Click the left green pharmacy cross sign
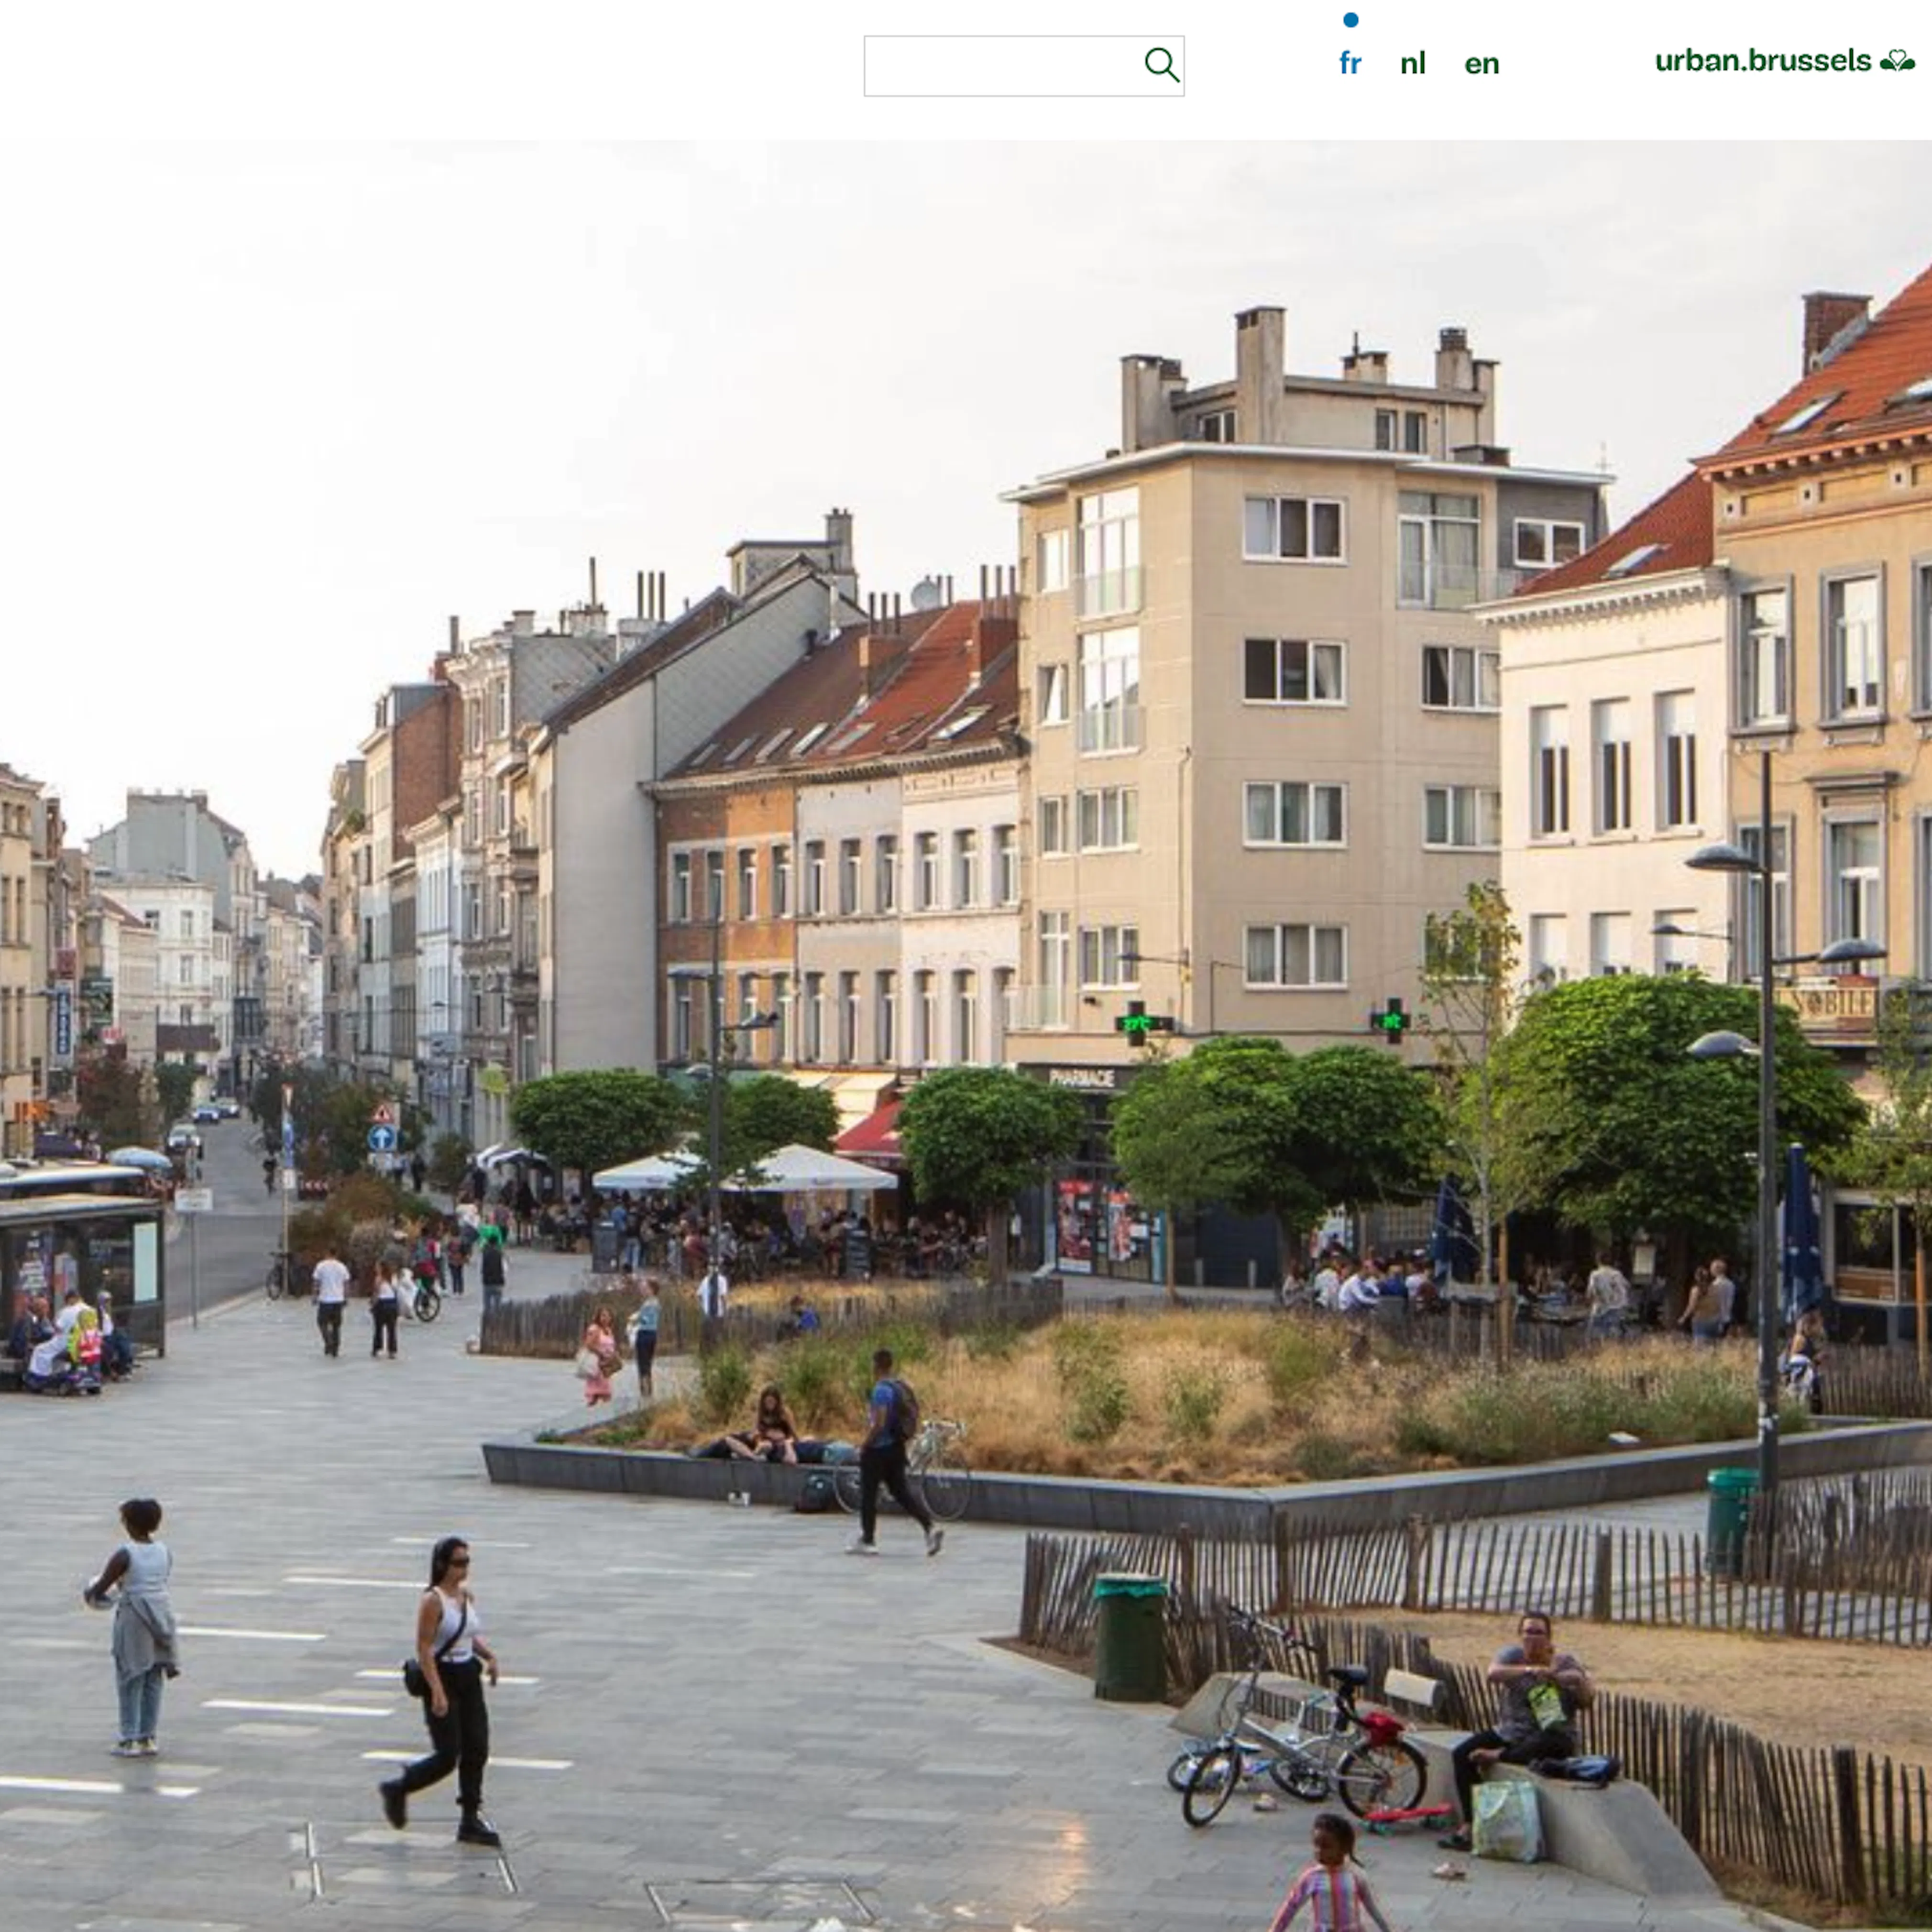Viewport: 1932px width, 1932px height. [1137, 1023]
